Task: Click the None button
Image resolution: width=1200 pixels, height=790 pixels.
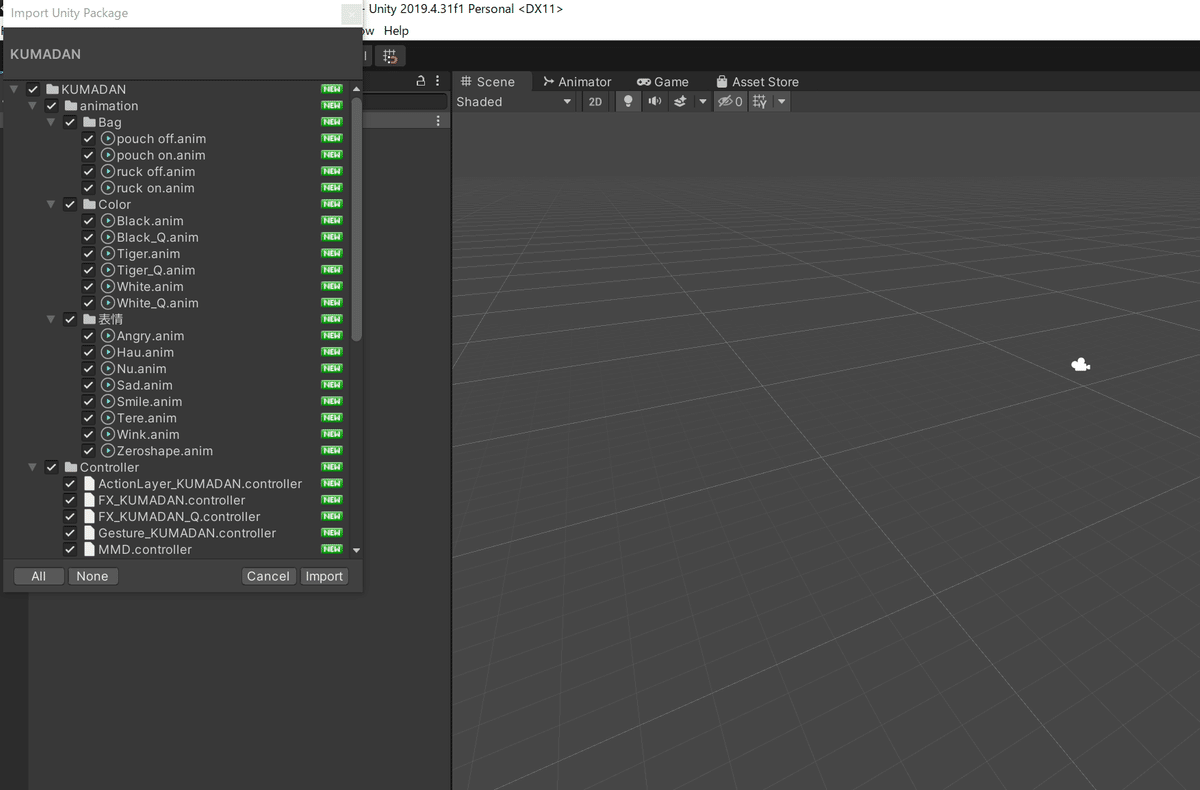Action: (92, 576)
